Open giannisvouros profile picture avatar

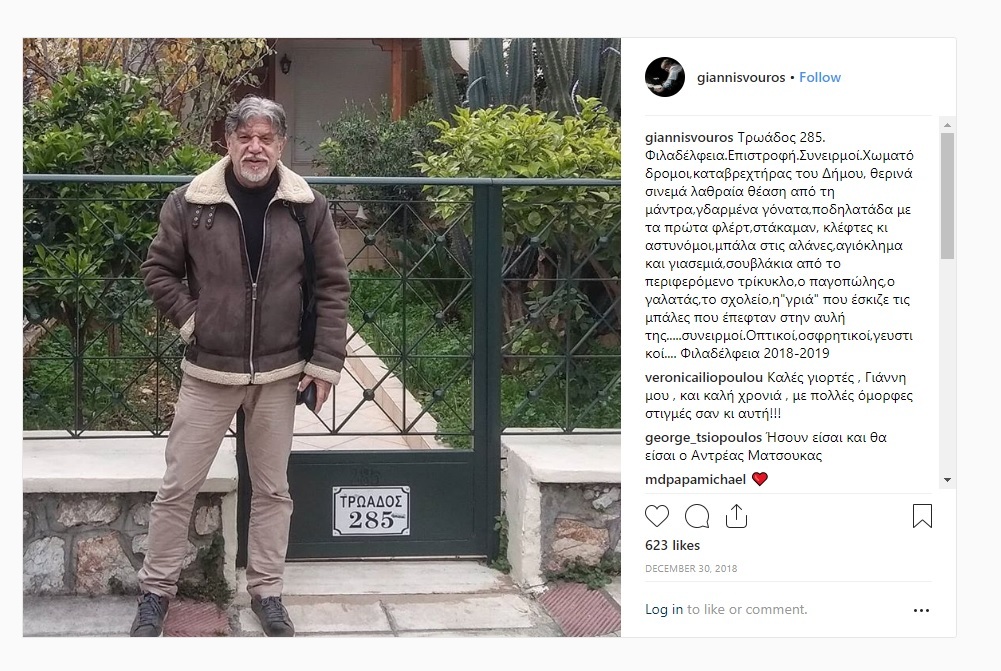[x=665, y=77]
